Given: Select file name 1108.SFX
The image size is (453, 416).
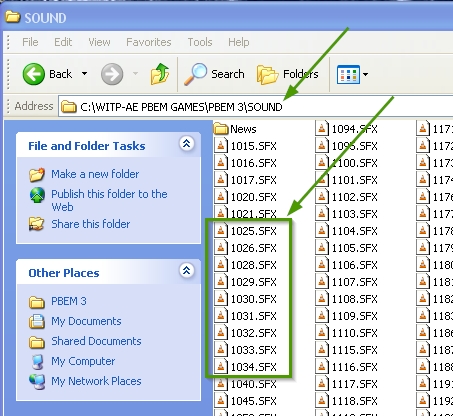Looking at the screenshot, I should 354,299.
